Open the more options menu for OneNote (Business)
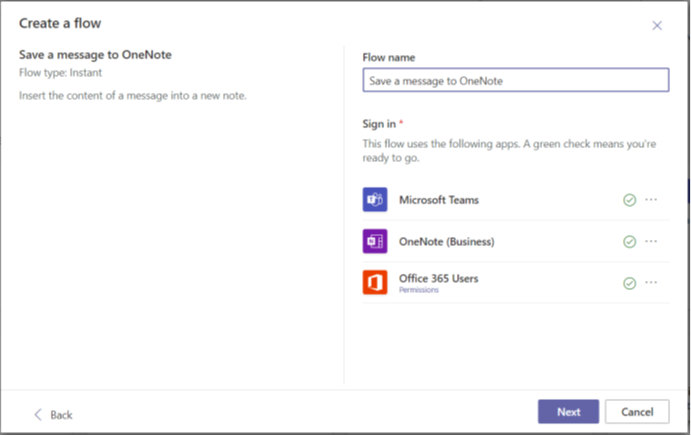 point(651,241)
